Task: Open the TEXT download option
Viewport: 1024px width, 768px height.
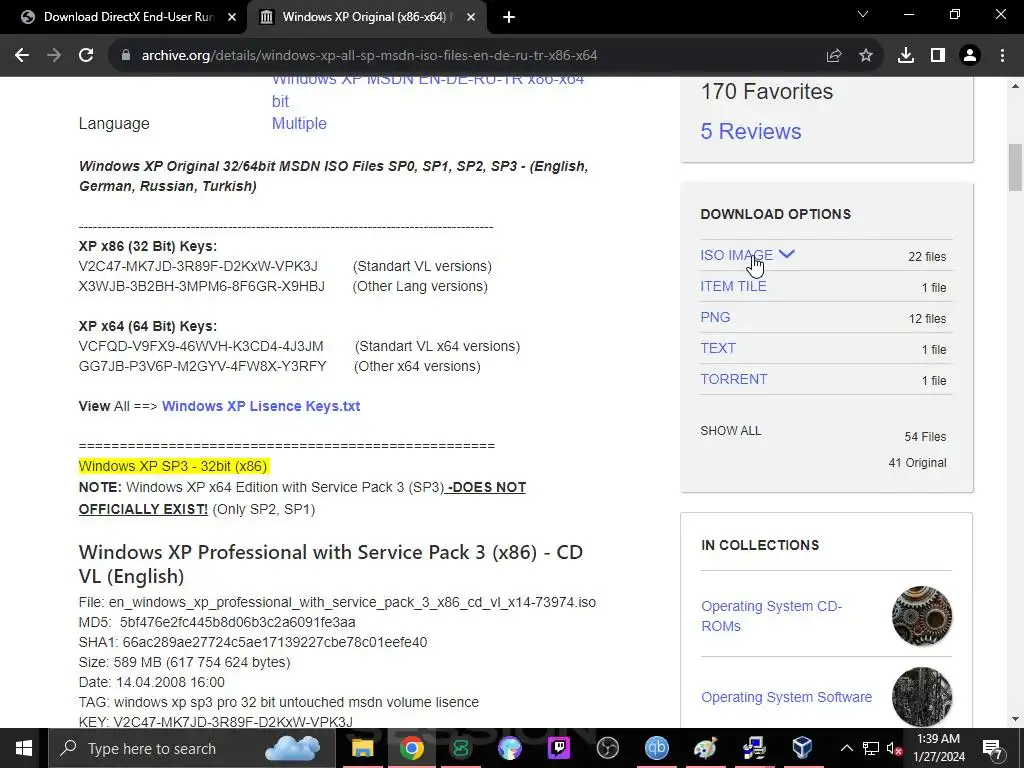Action: (718, 348)
